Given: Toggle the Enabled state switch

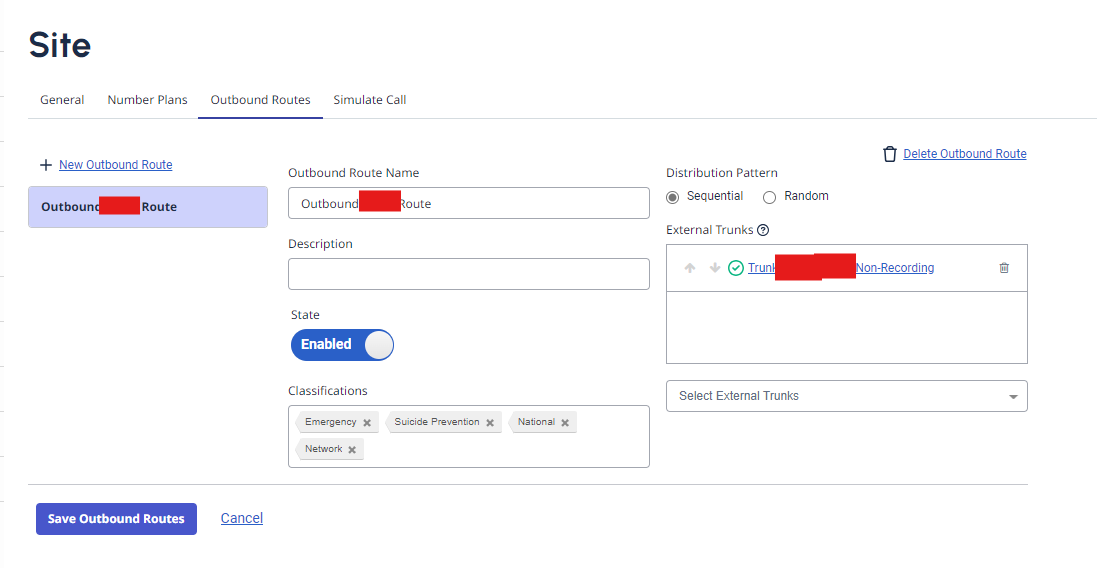Looking at the screenshot, I should point(342,344).
